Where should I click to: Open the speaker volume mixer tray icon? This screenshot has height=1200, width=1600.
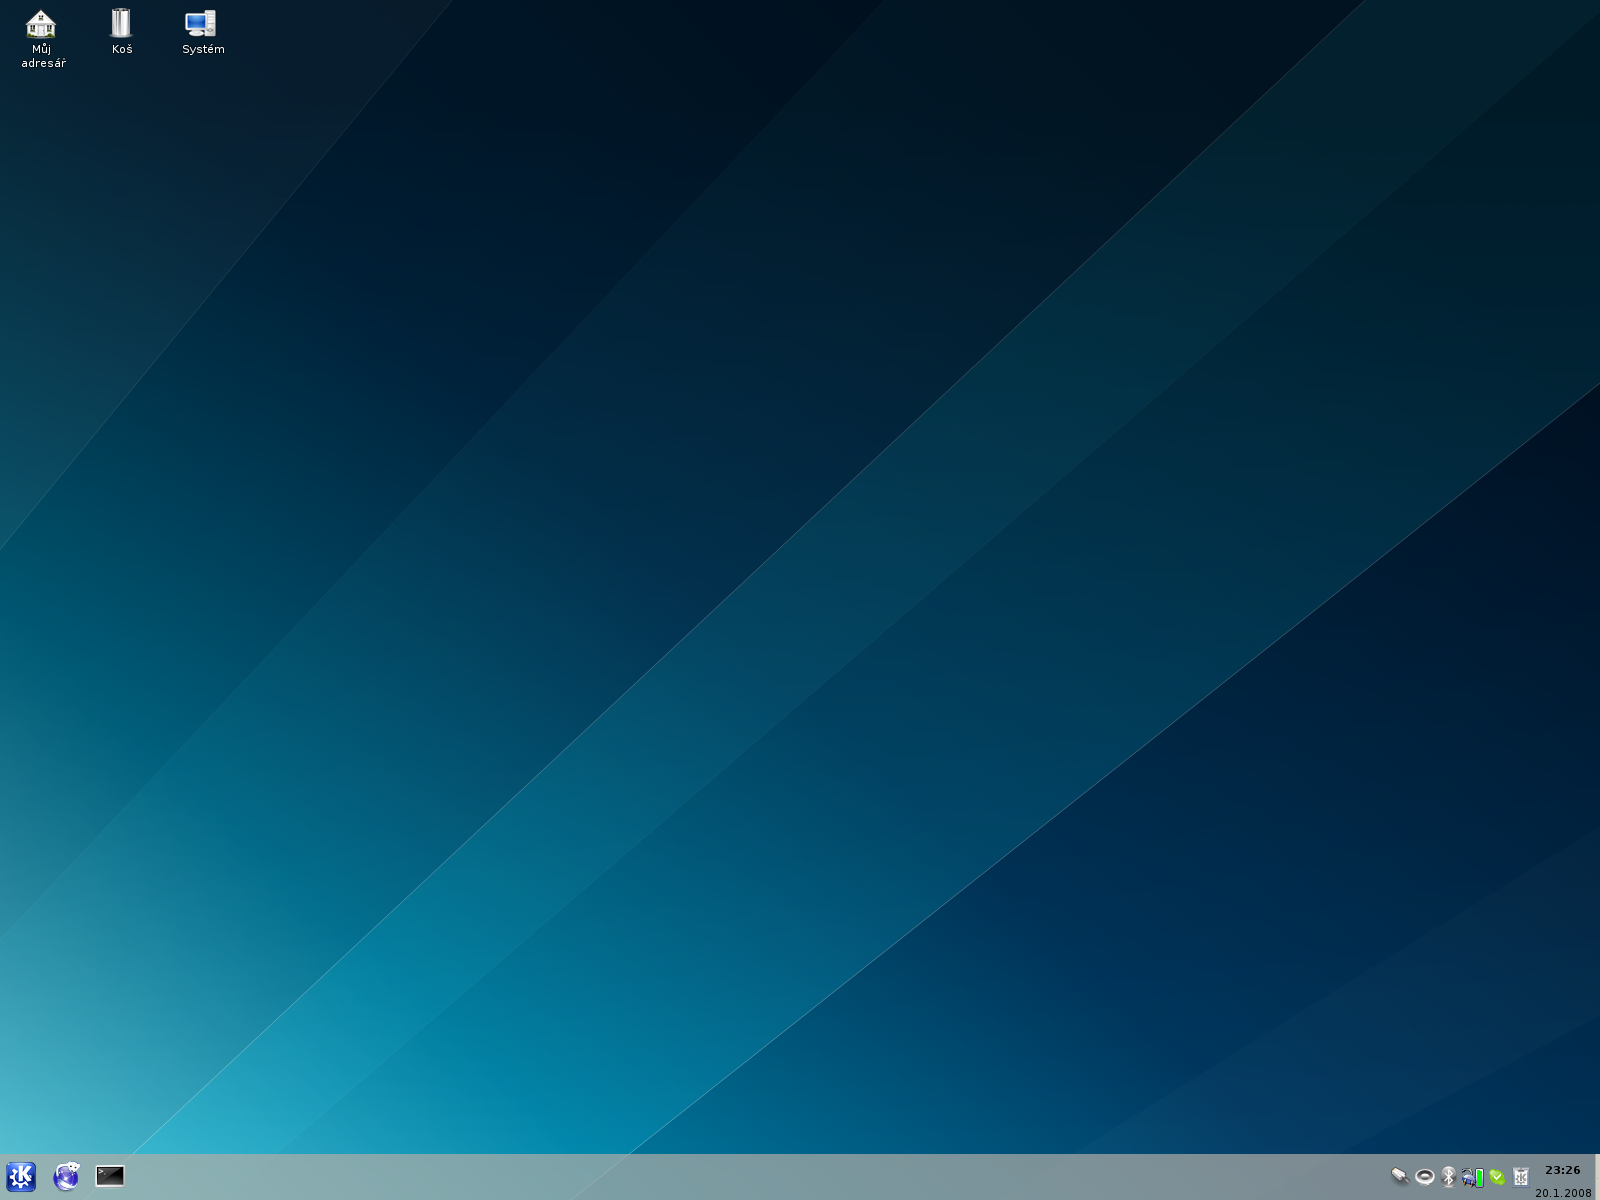1425,1177
